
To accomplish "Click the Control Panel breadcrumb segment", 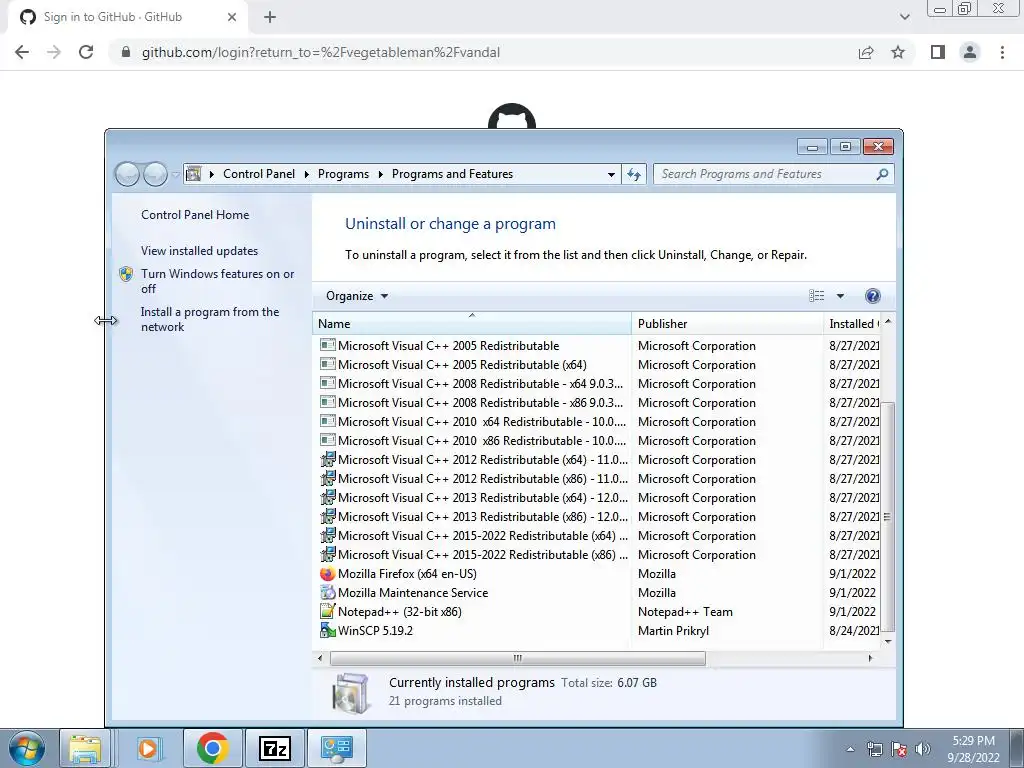I will pyautogui.click(x=259, y=174).
